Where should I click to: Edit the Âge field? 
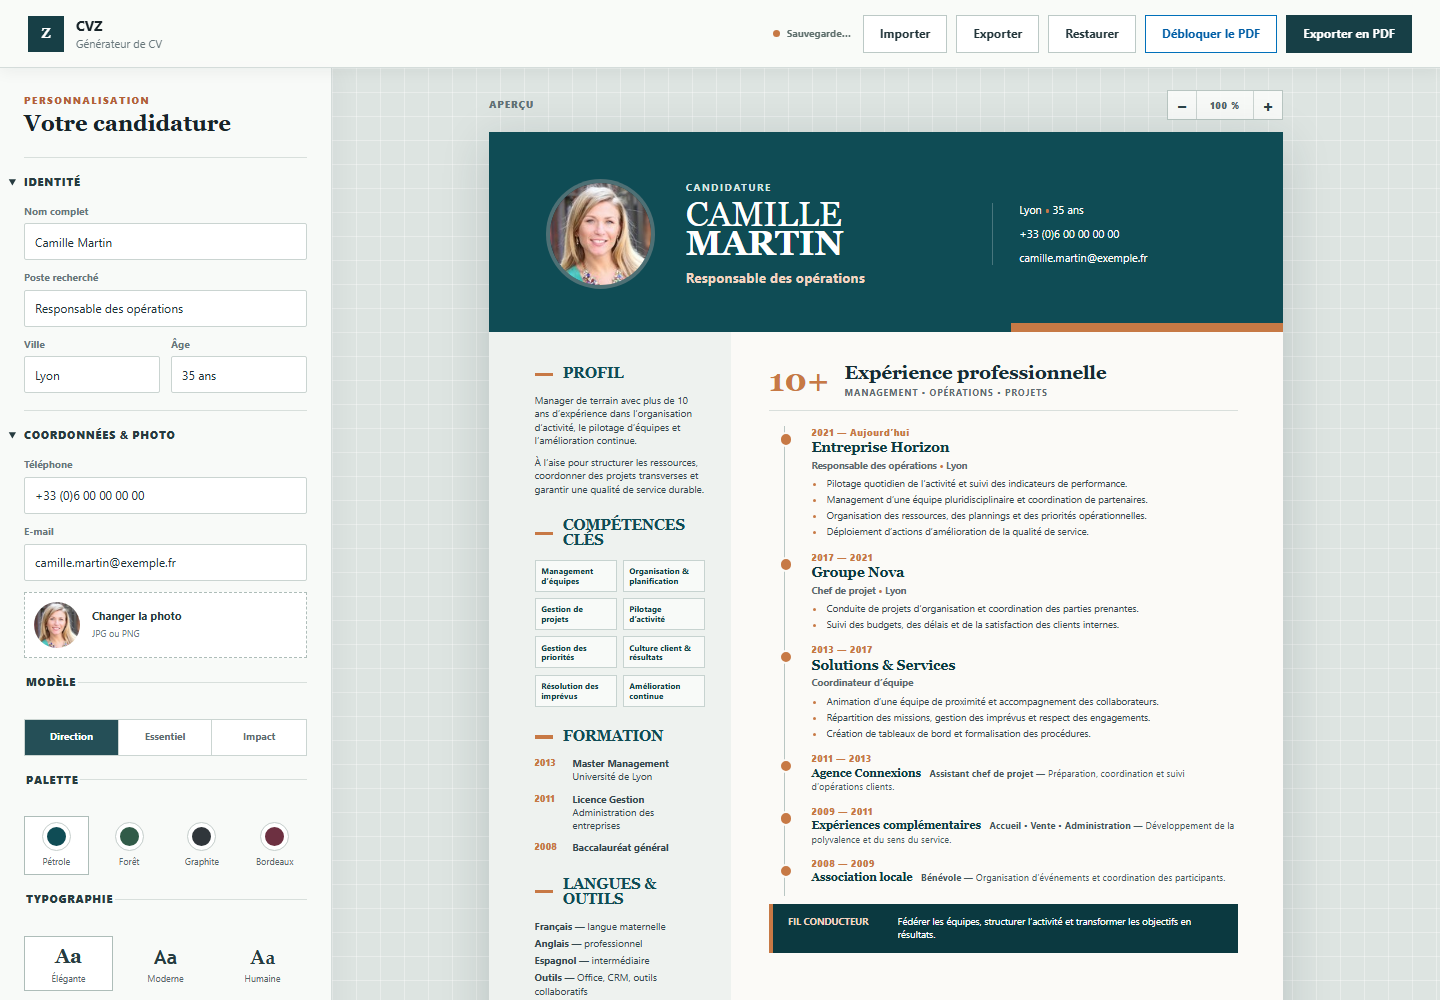tap(239, 375)
